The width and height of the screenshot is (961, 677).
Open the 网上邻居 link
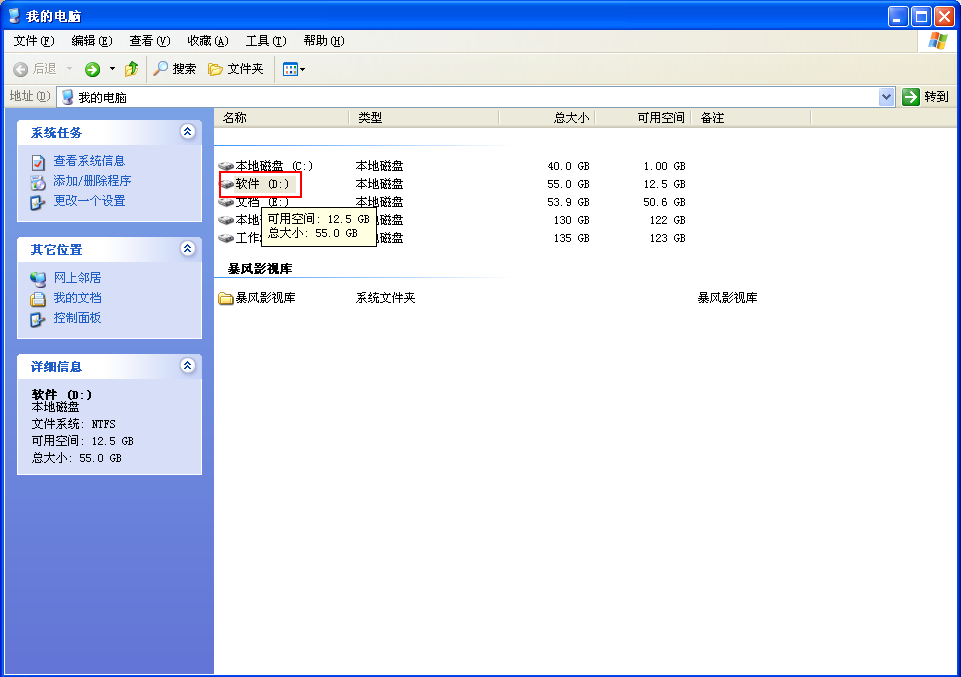pos(77,278)
